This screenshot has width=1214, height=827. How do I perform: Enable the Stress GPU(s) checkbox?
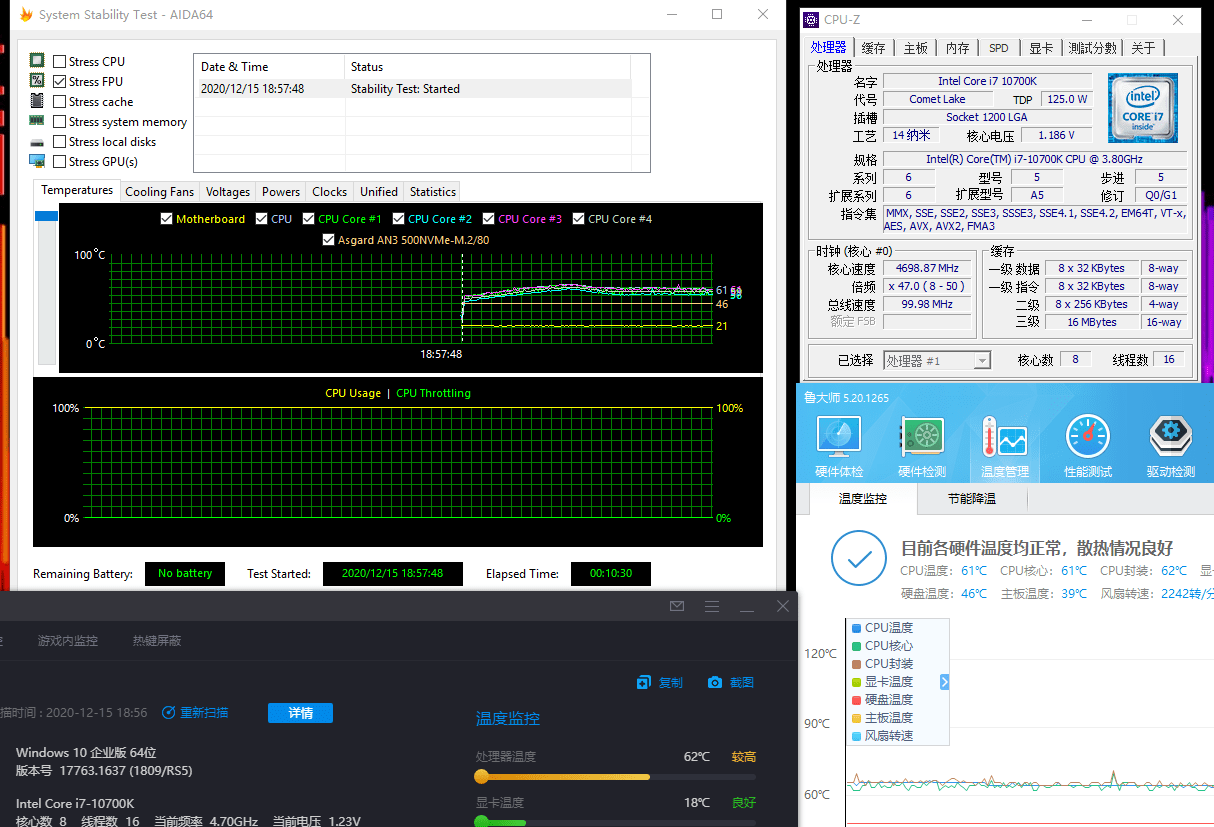tap(60, 162)
